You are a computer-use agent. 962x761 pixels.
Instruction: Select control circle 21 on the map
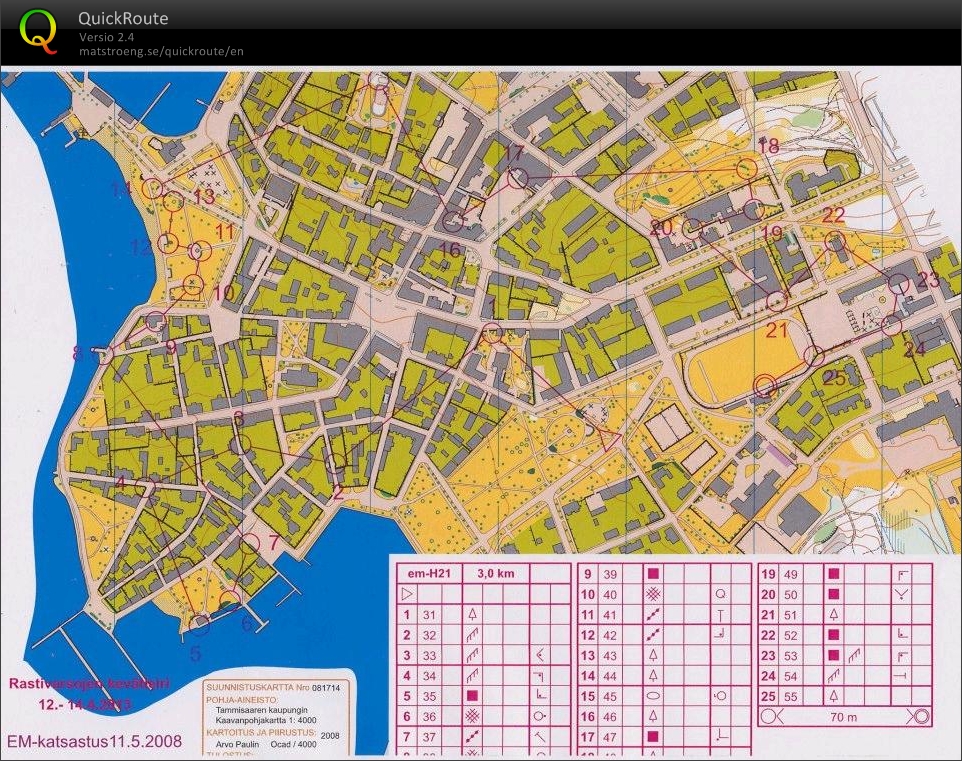777,301
